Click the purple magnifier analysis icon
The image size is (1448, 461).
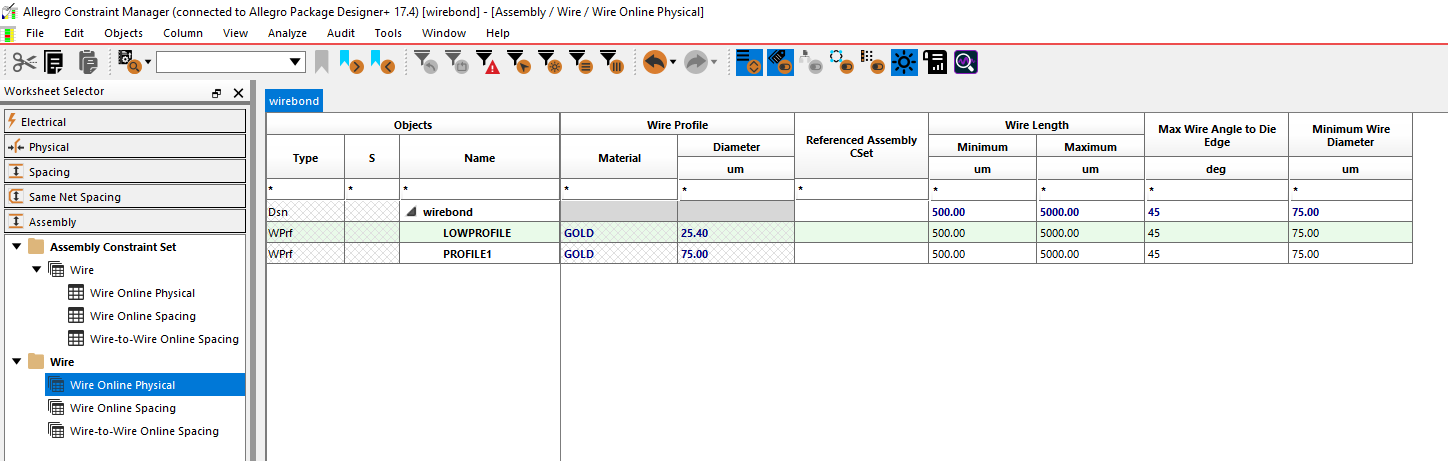point(965,62)
